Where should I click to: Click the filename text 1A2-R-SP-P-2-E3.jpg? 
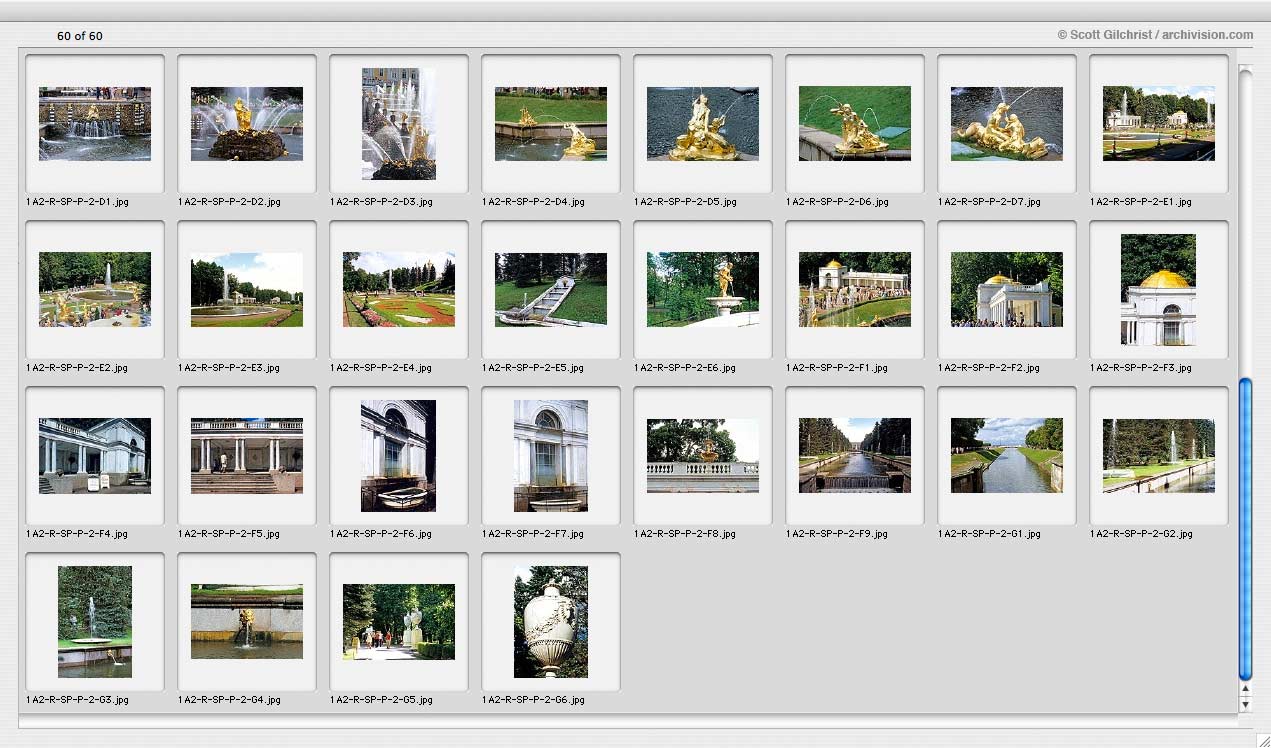pos(229,368)
